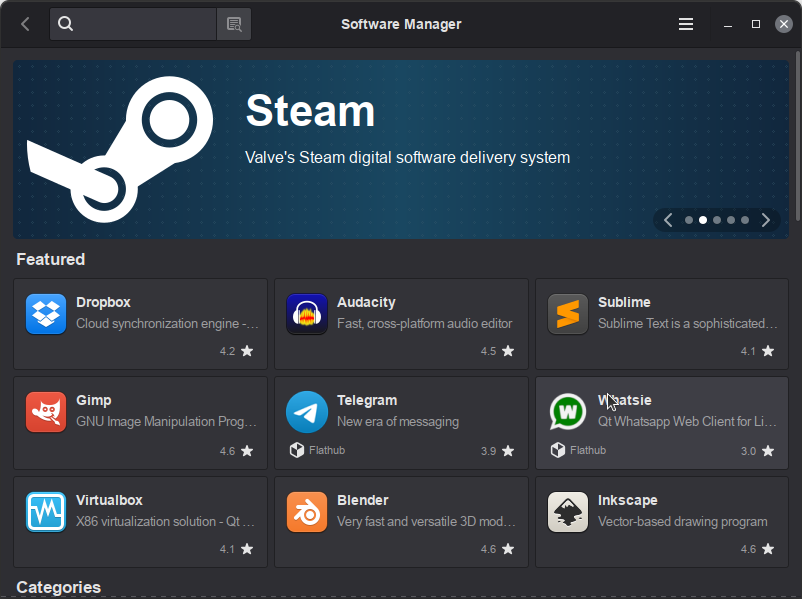Open the Sublime title text
The width and height of the screenshot is (802, 599).
[x=624, y=302]
